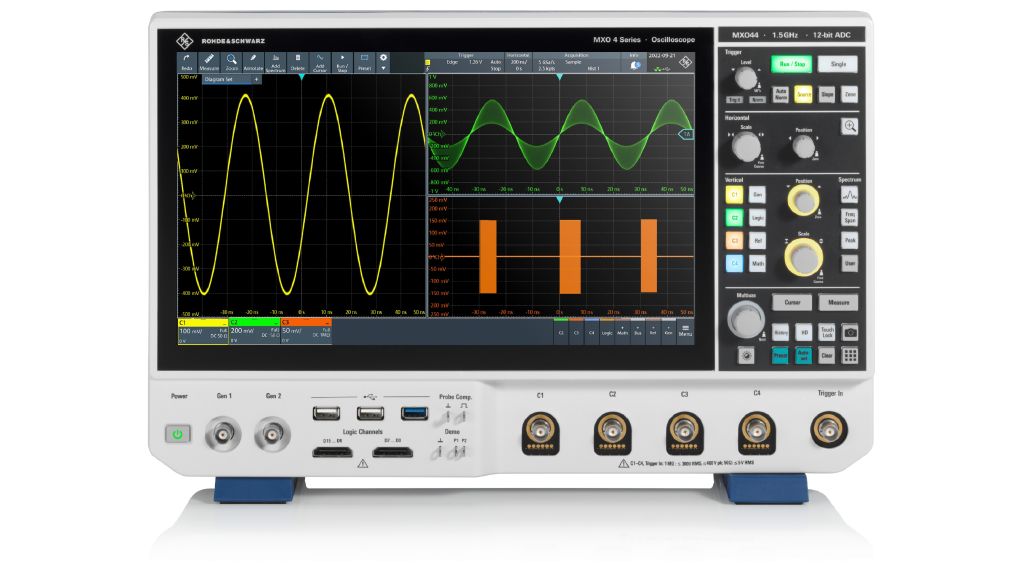Select the Zoom tool in the toolbar
The image size is (1024, 576).
pos(231,62)
